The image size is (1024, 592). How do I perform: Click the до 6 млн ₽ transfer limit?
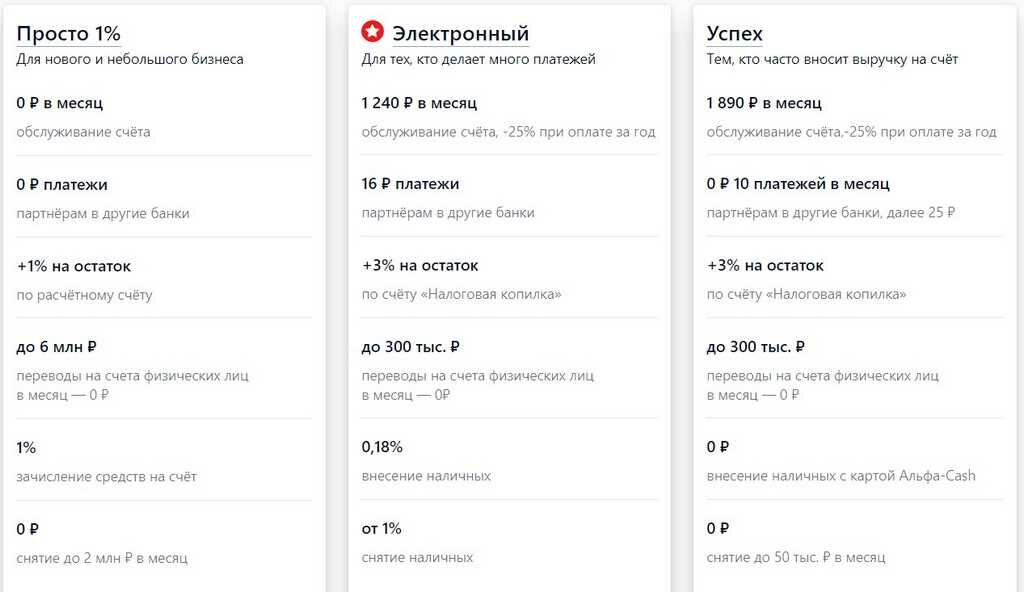56,347
